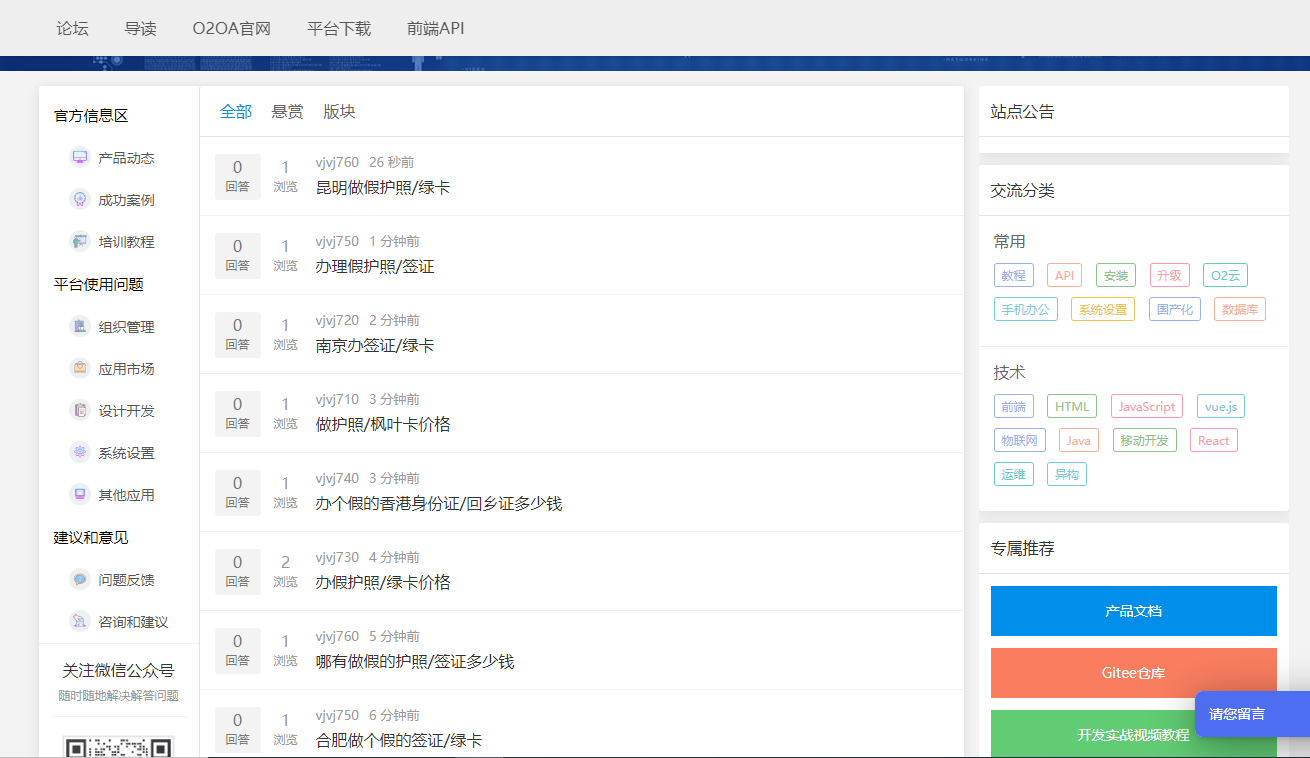Click the 组织管理 sidebar icon

(x=80, y=327)
